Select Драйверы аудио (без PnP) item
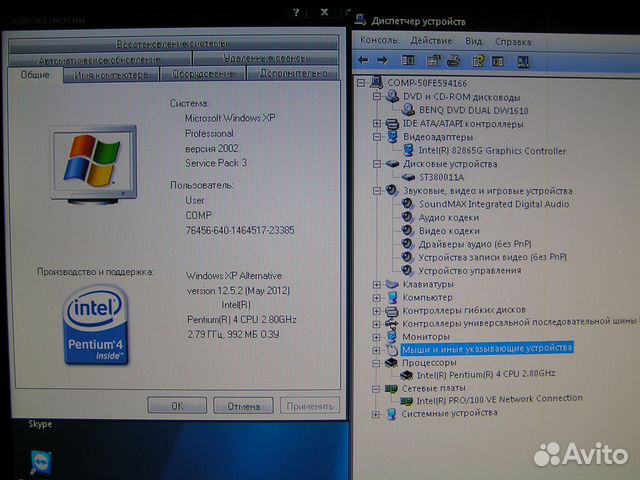The image size is (640, 480). click(475, 244)
